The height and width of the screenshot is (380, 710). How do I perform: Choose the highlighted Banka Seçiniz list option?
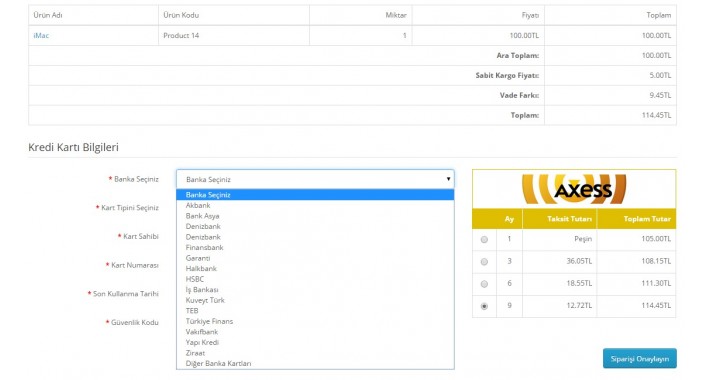[315, 195]
